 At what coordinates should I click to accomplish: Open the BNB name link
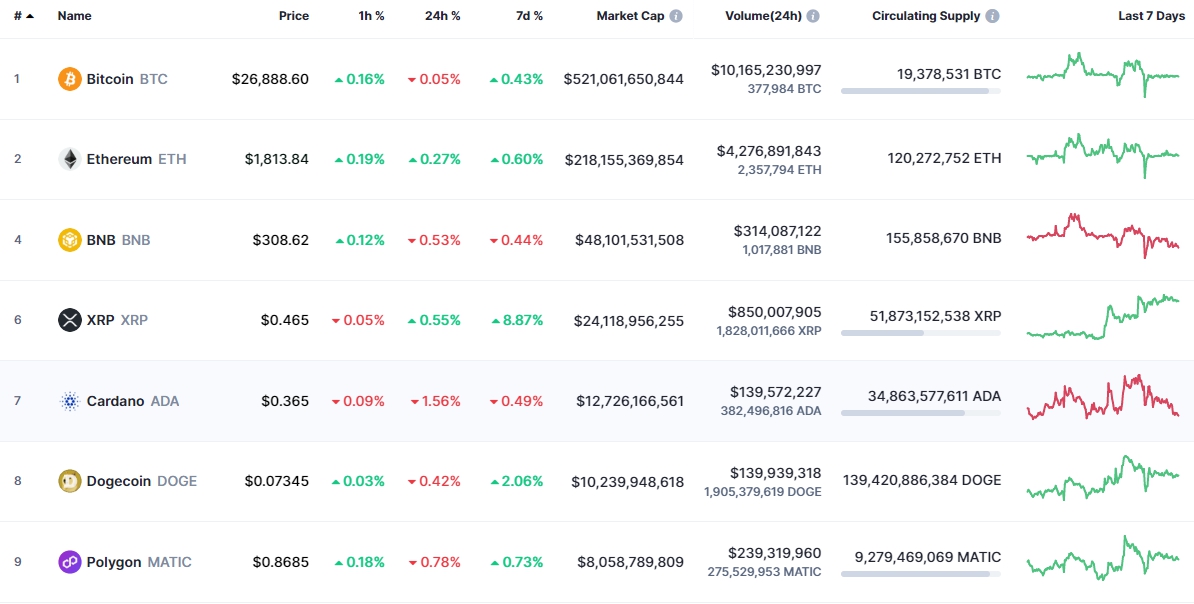(118, 240)
